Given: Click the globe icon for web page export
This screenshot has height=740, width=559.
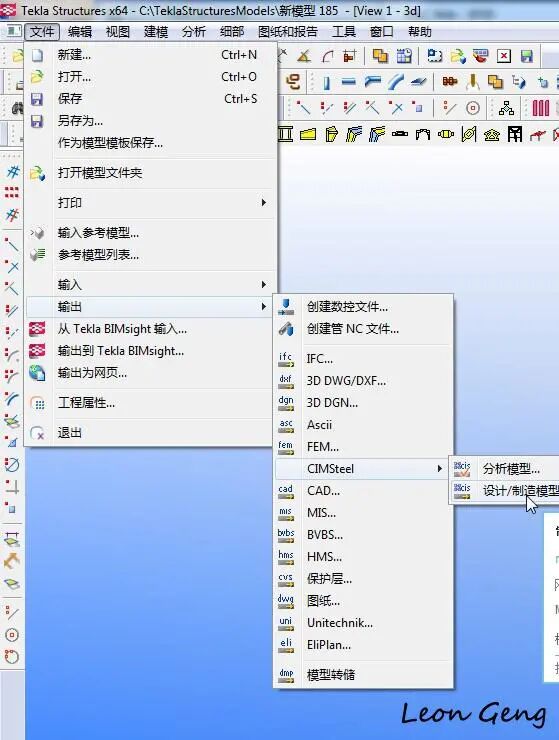Looking at the screenshot, I should tap(37, 373).
